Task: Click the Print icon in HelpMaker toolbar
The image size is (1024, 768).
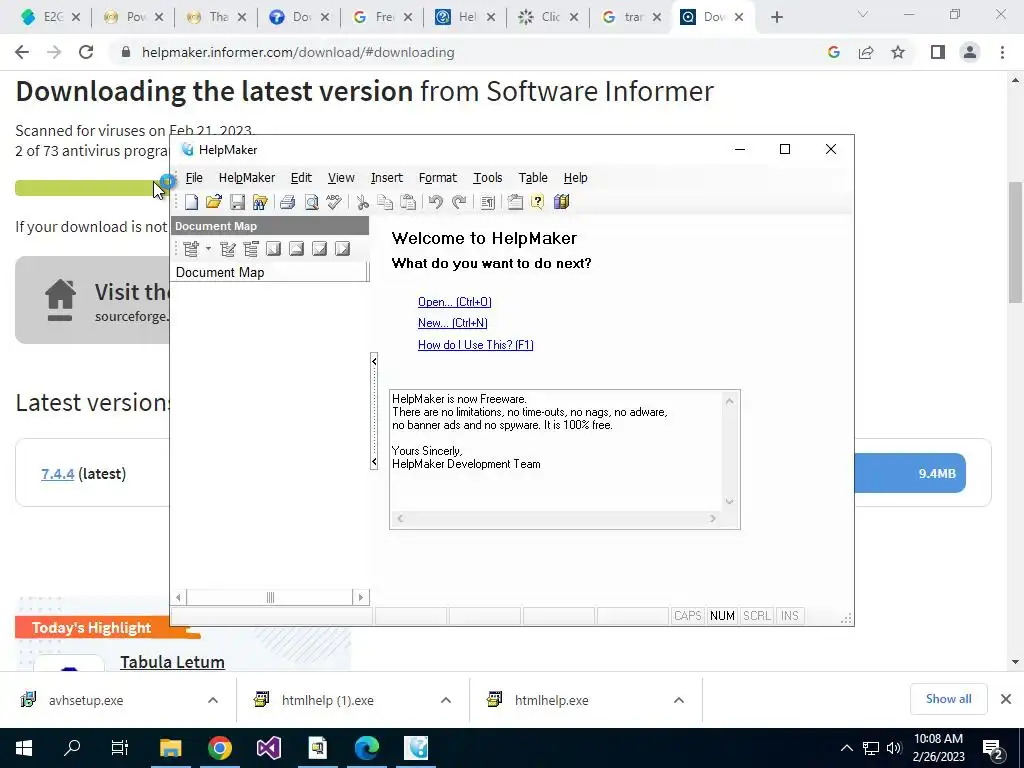Action: tap(287, 202)
